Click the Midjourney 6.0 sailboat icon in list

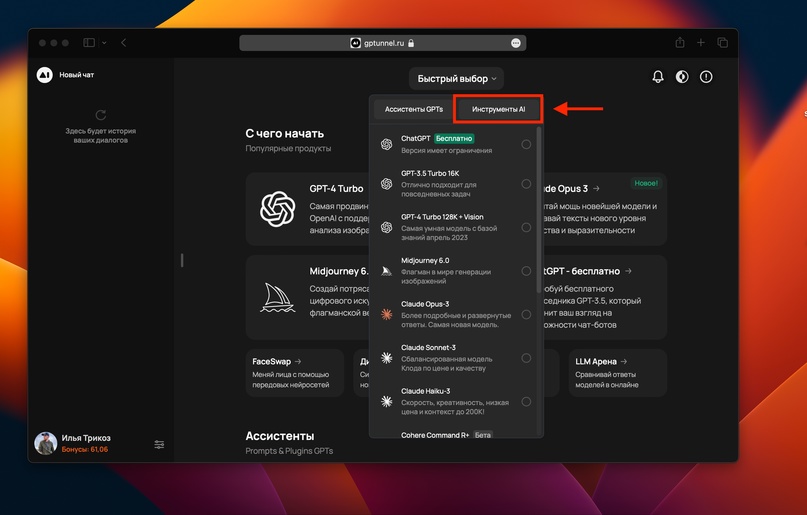(x=387, y=271)
